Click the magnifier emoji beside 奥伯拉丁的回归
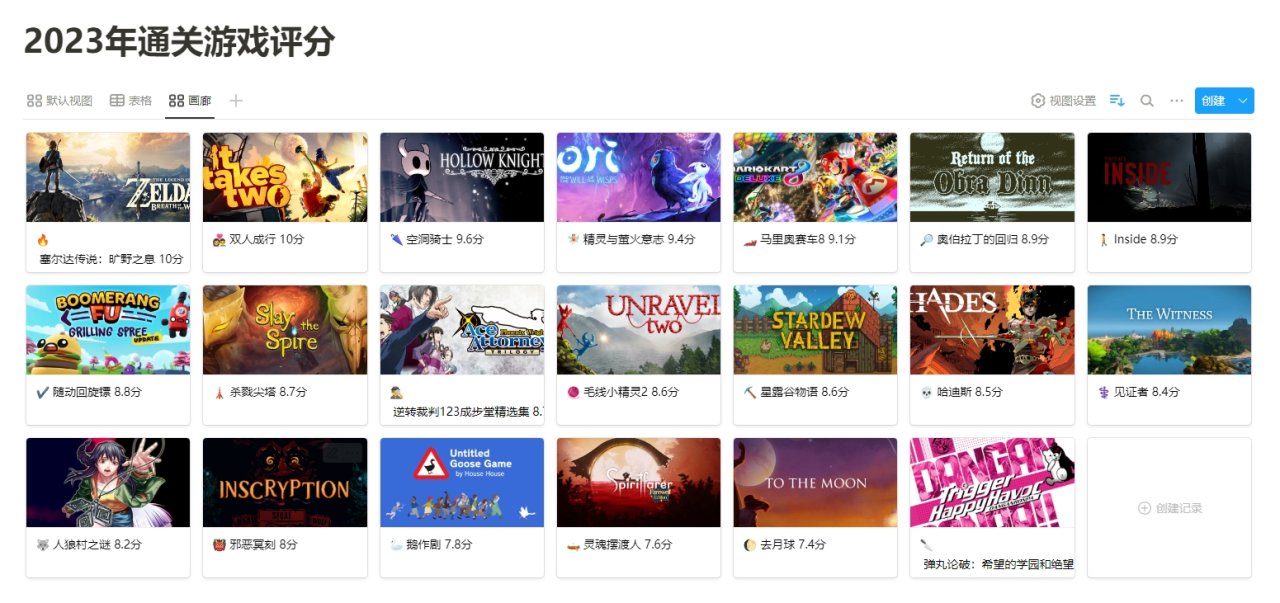 926,240
